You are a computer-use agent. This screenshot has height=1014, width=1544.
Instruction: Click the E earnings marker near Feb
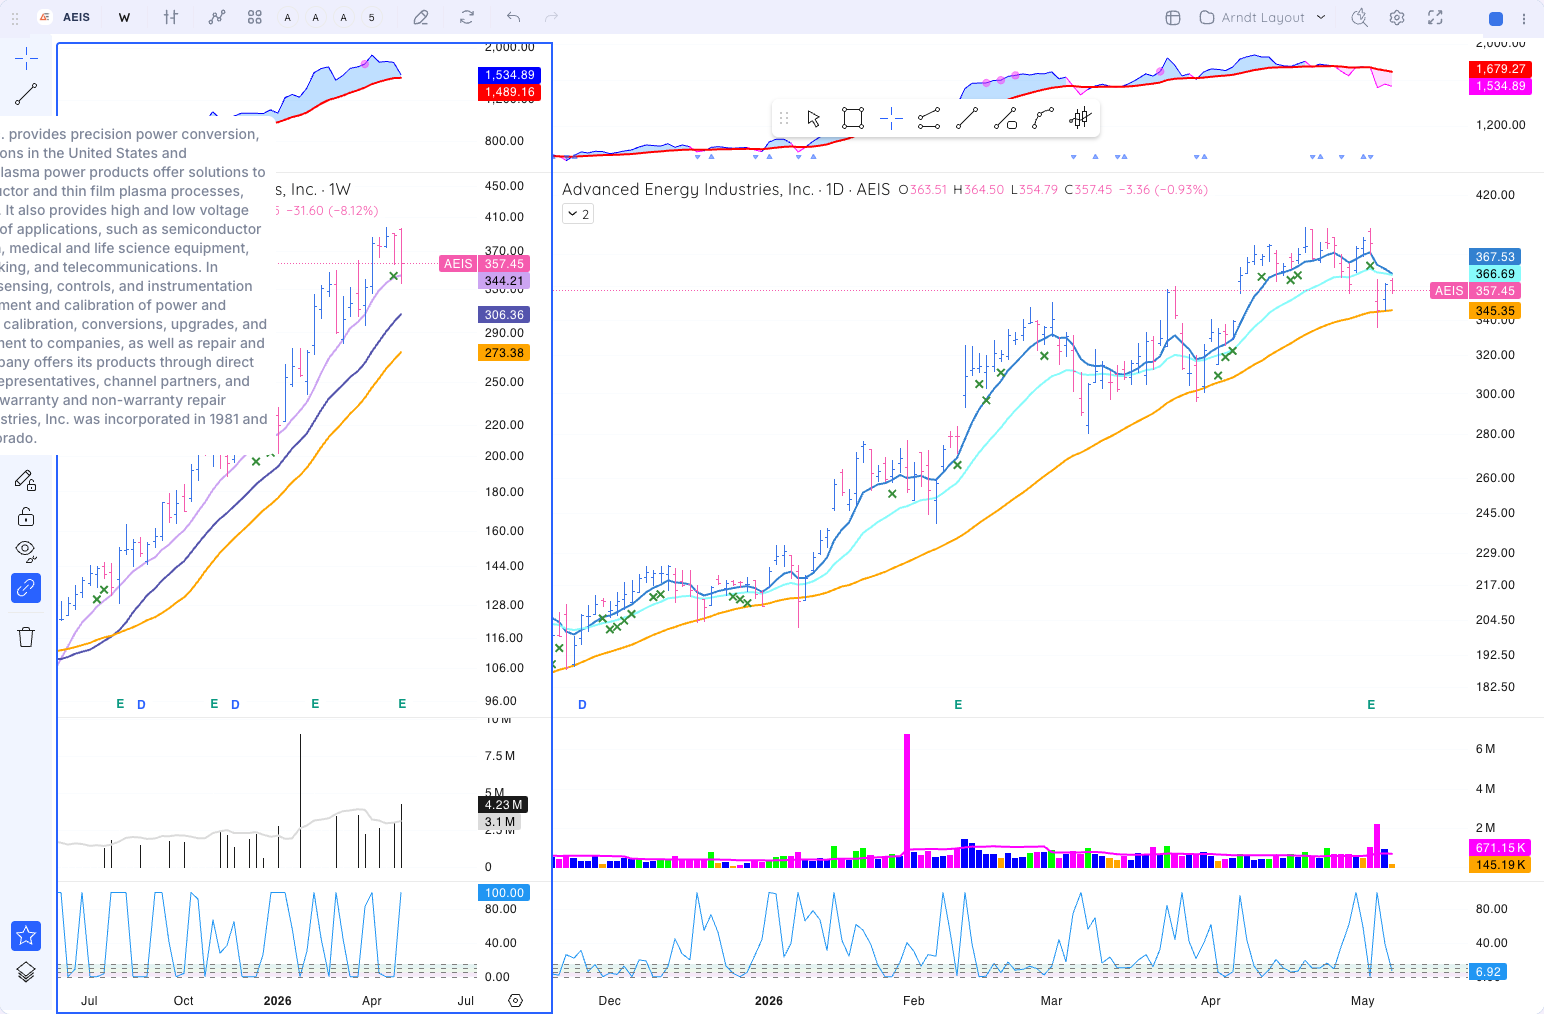958,705
